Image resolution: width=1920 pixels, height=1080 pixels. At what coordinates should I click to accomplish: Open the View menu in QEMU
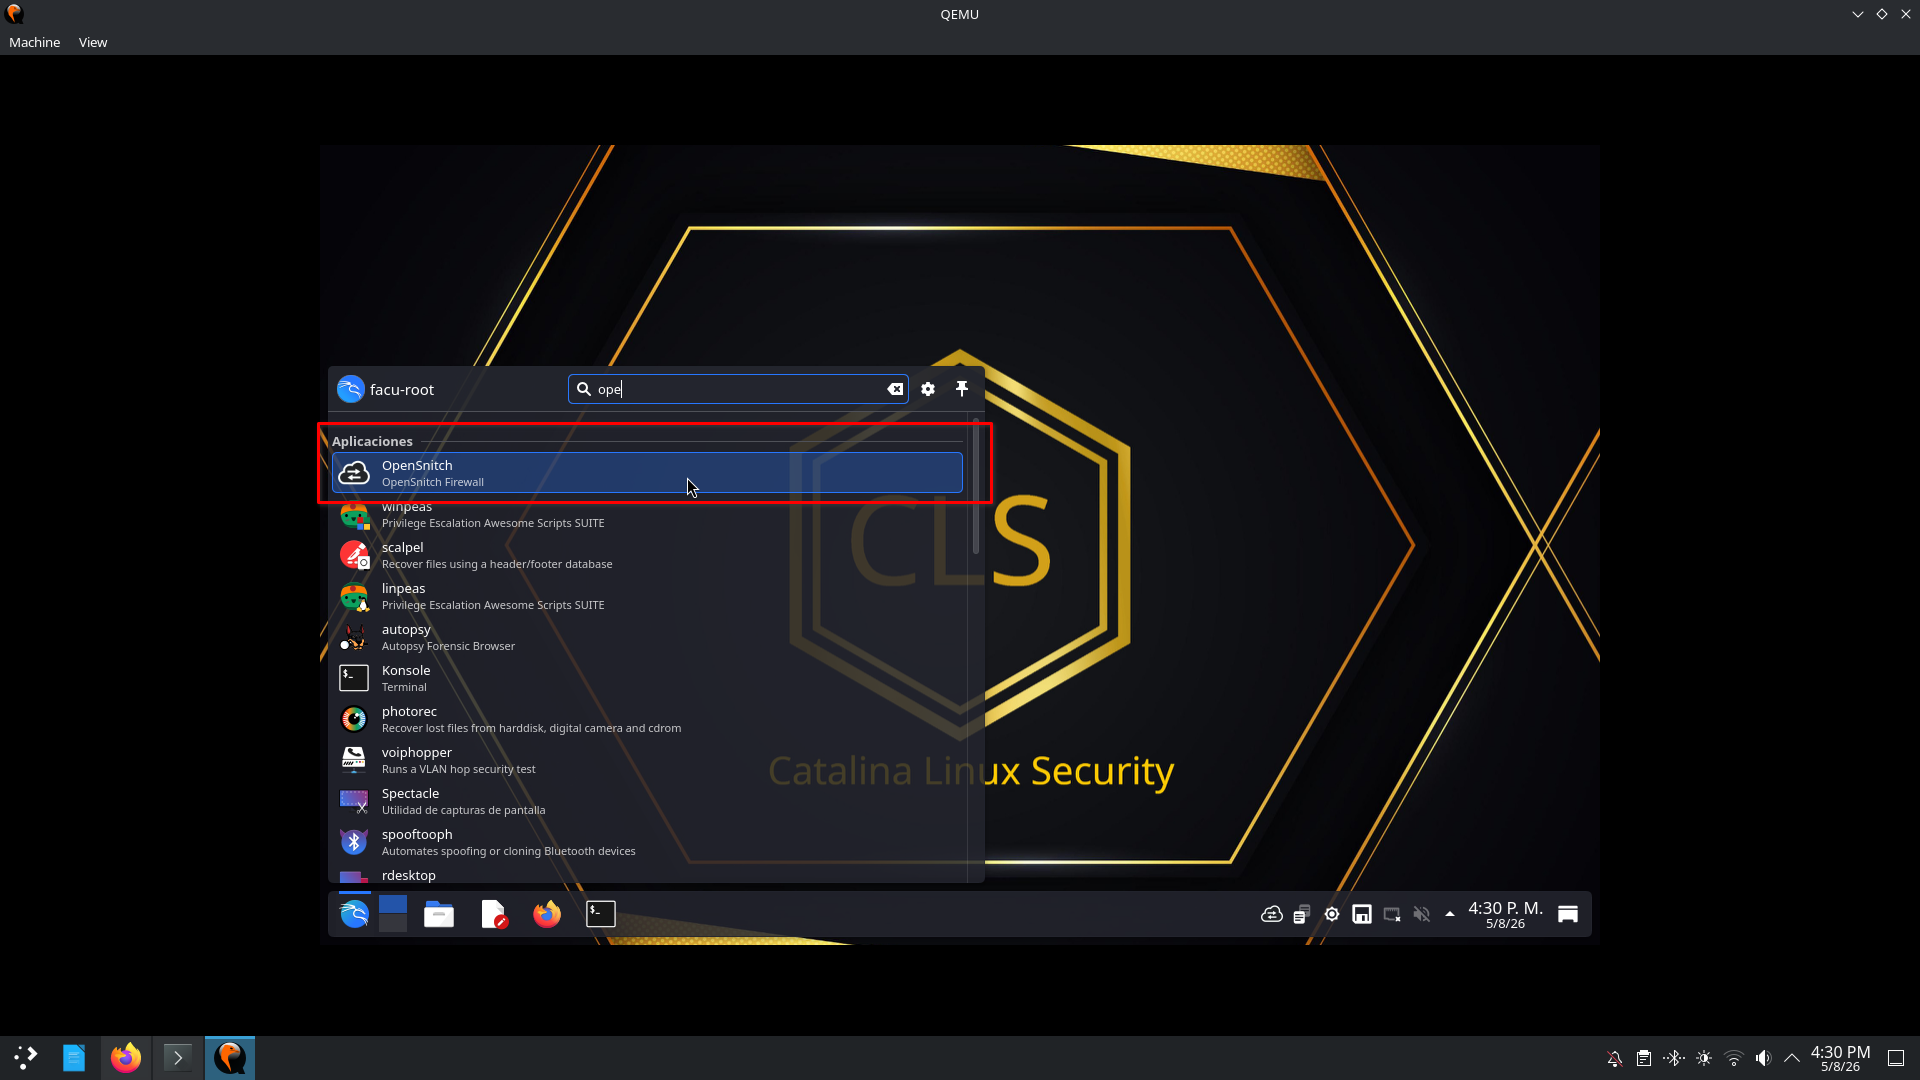click(x=93, y=42)
